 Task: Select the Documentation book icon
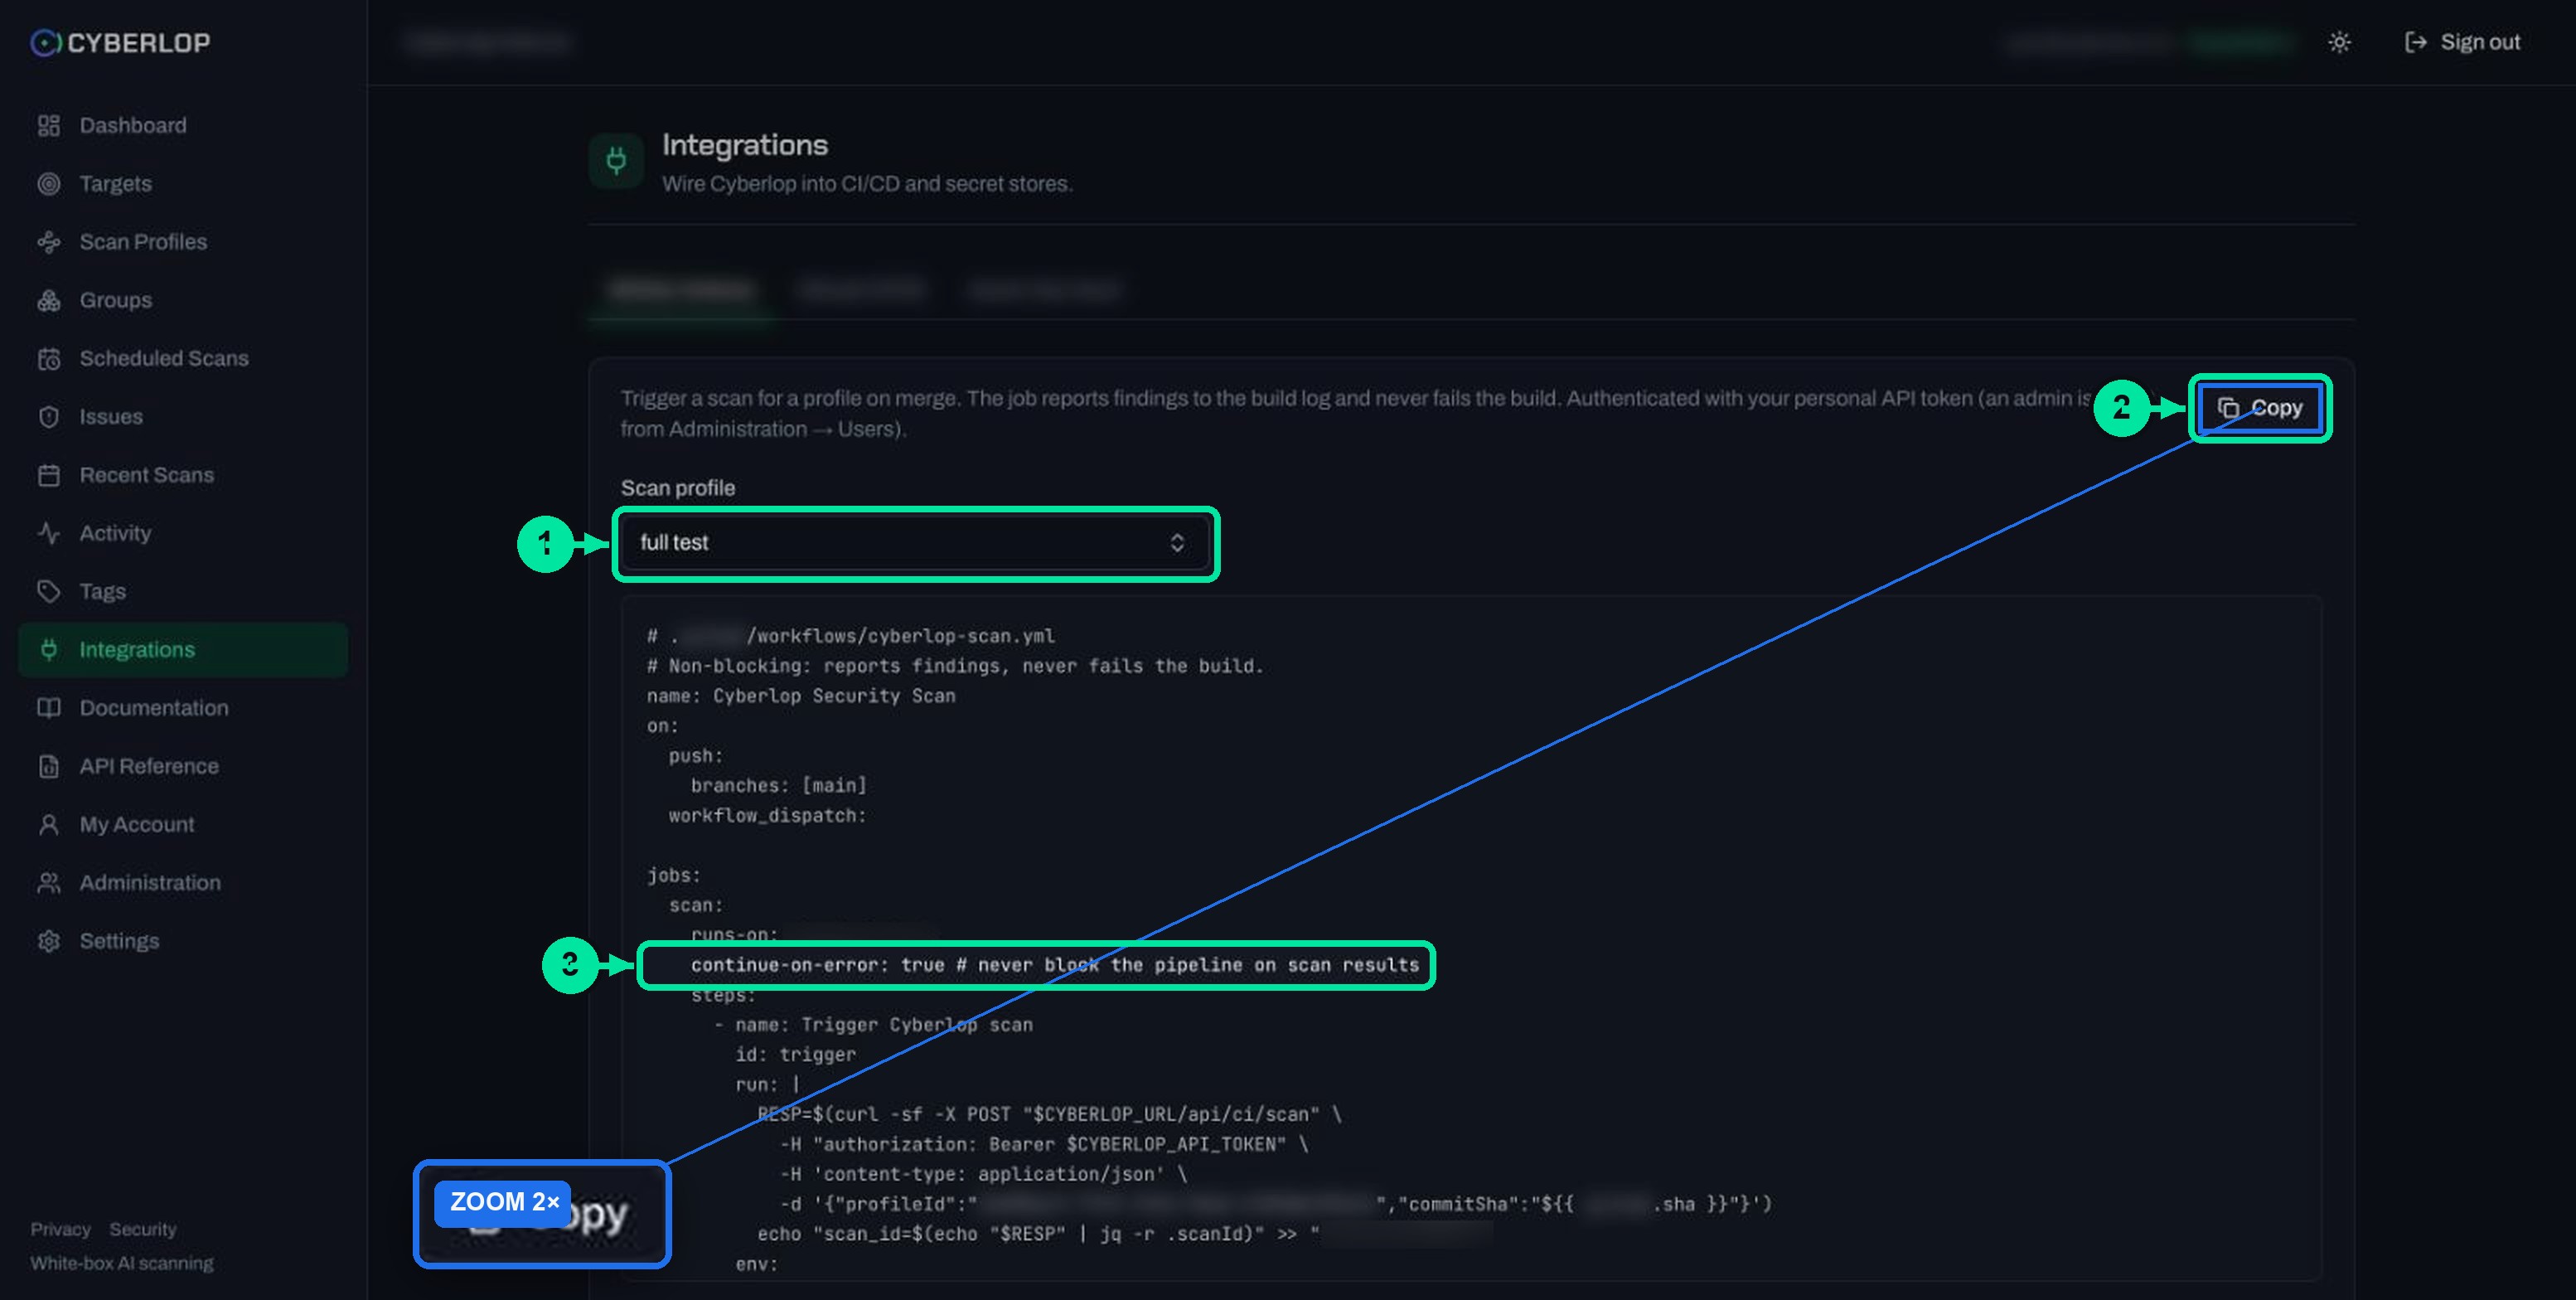48,708
